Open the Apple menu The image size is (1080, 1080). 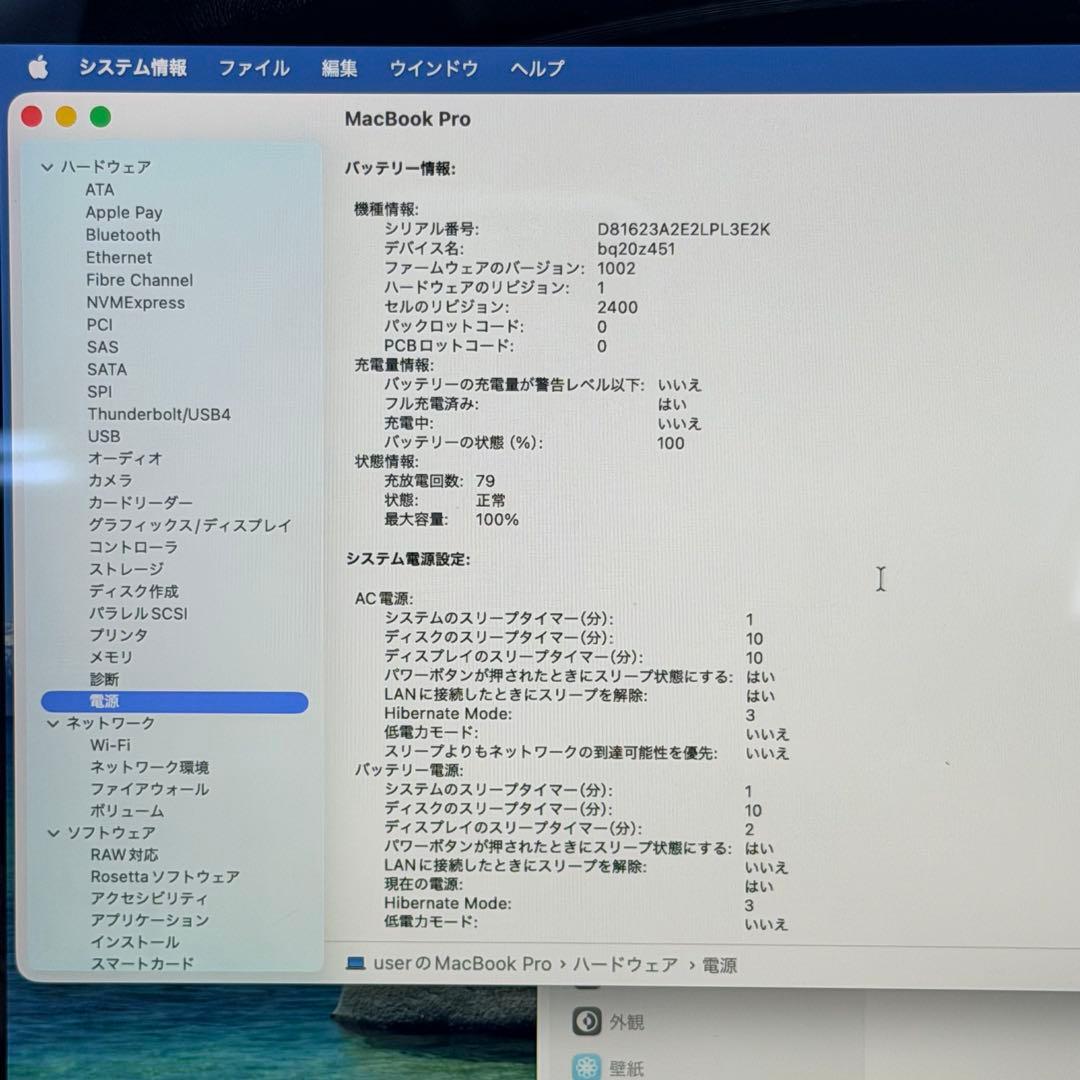[x=37, y=68]
